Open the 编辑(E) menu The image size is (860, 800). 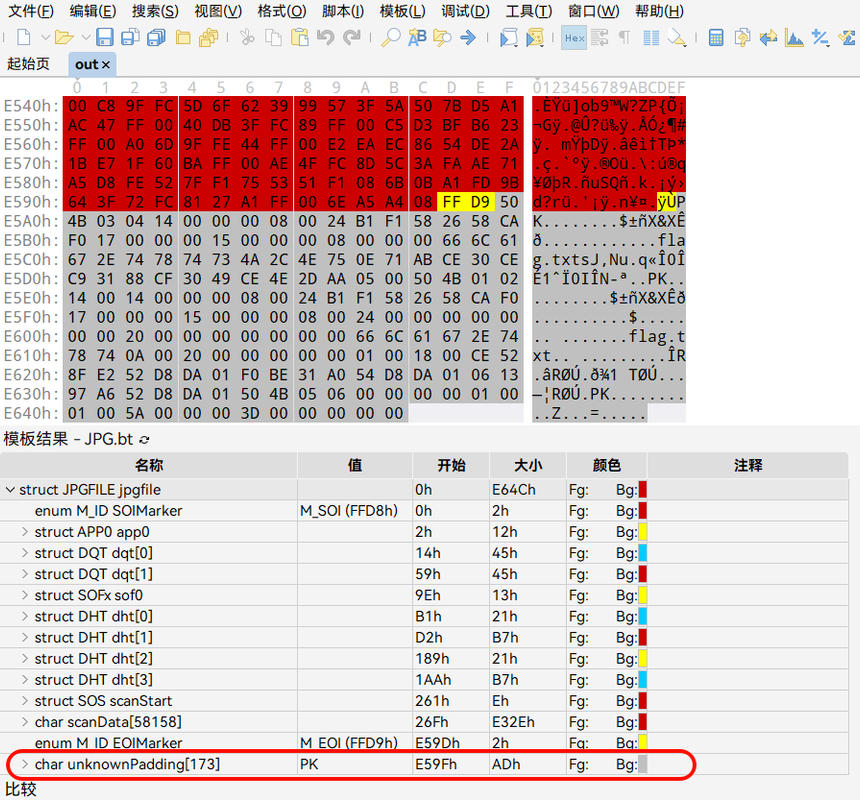[x=93, y=10]
